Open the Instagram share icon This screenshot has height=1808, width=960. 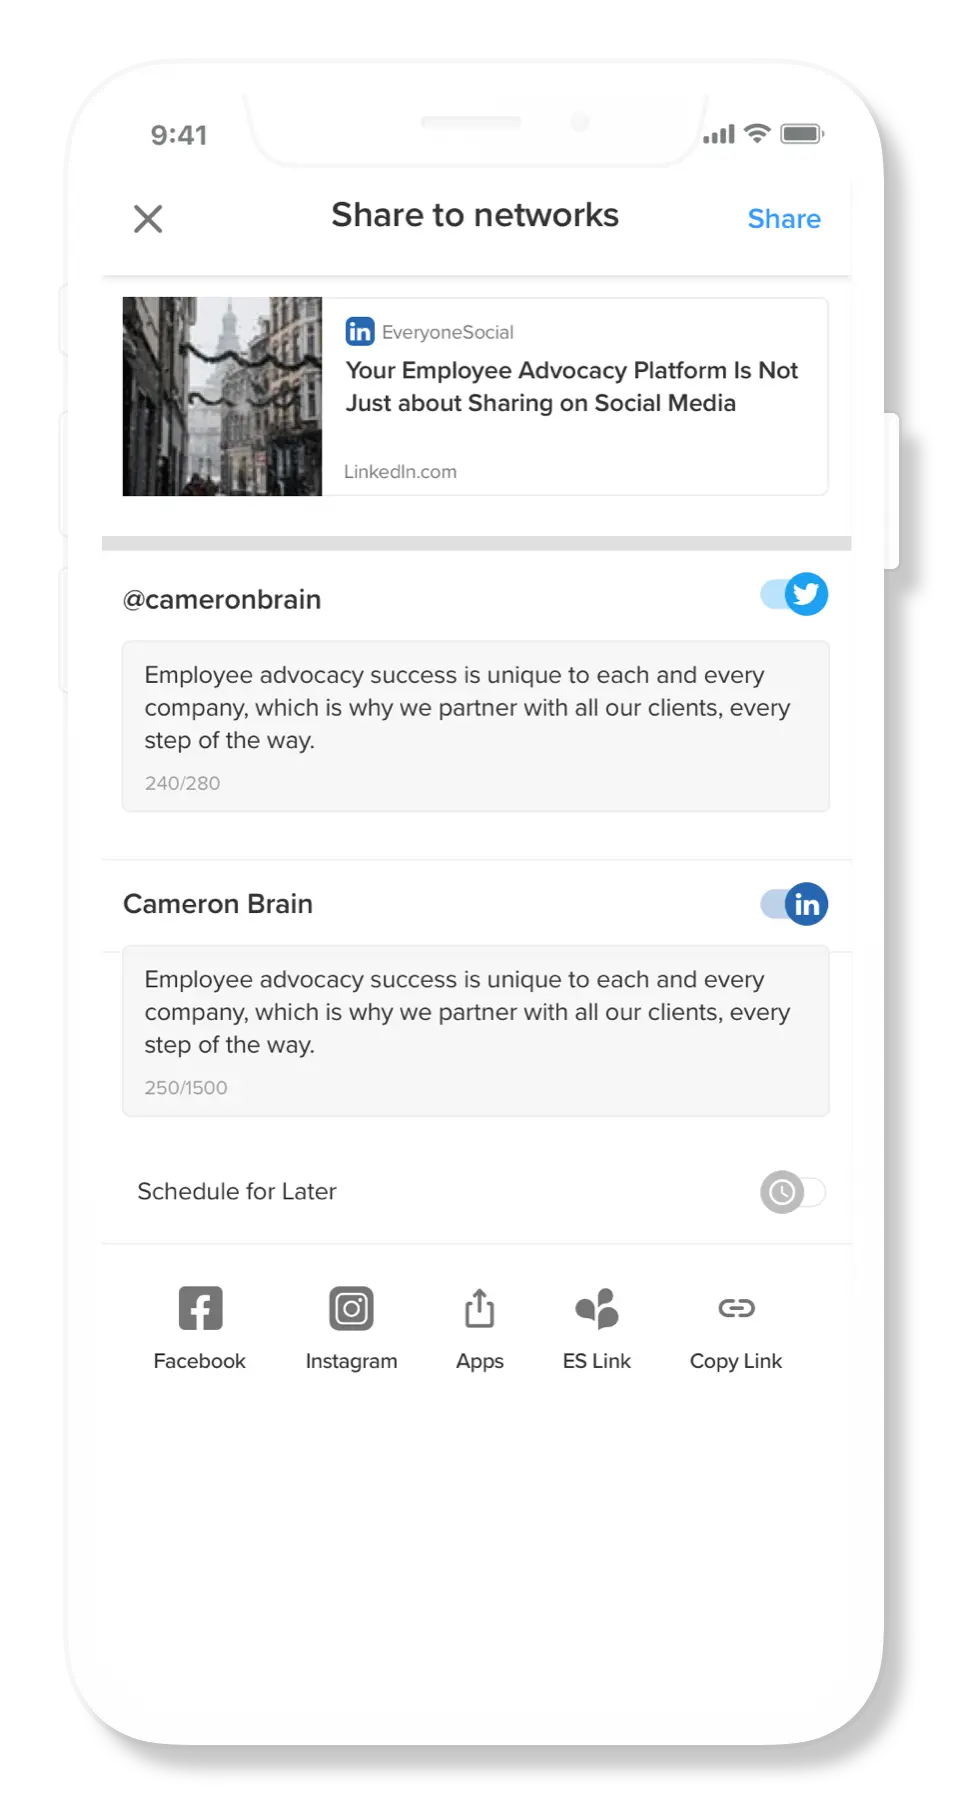[x=351, y=1308]
